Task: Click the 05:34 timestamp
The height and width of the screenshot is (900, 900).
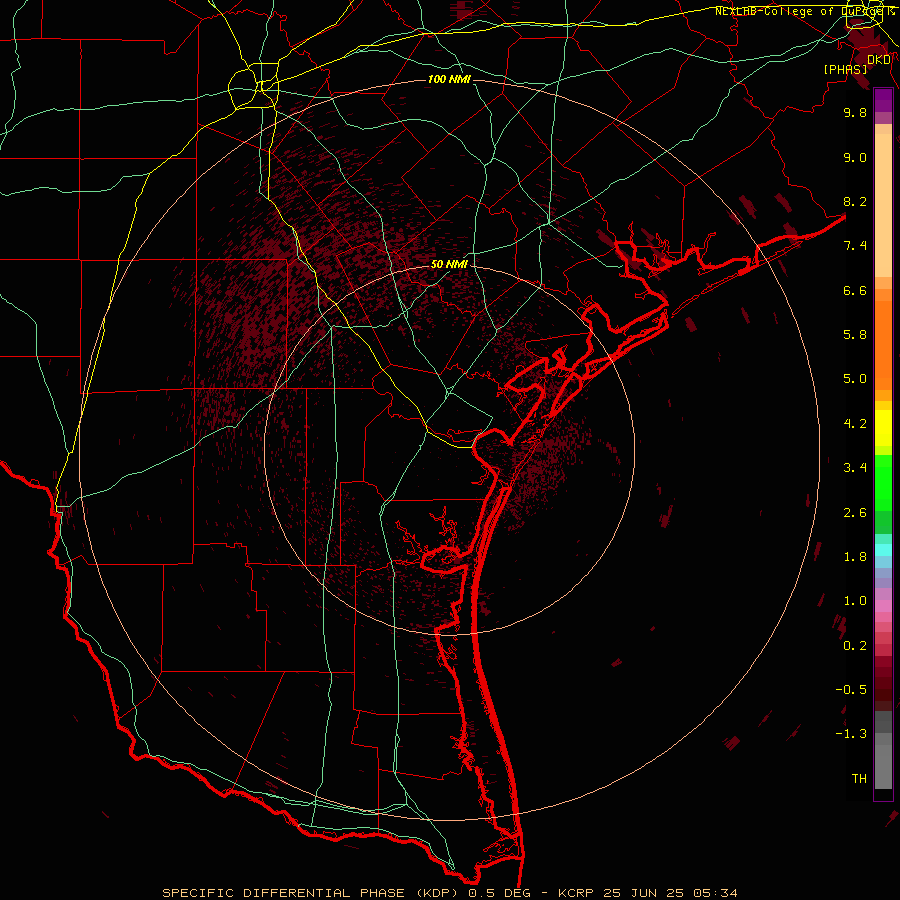Action: click(713, 893)
